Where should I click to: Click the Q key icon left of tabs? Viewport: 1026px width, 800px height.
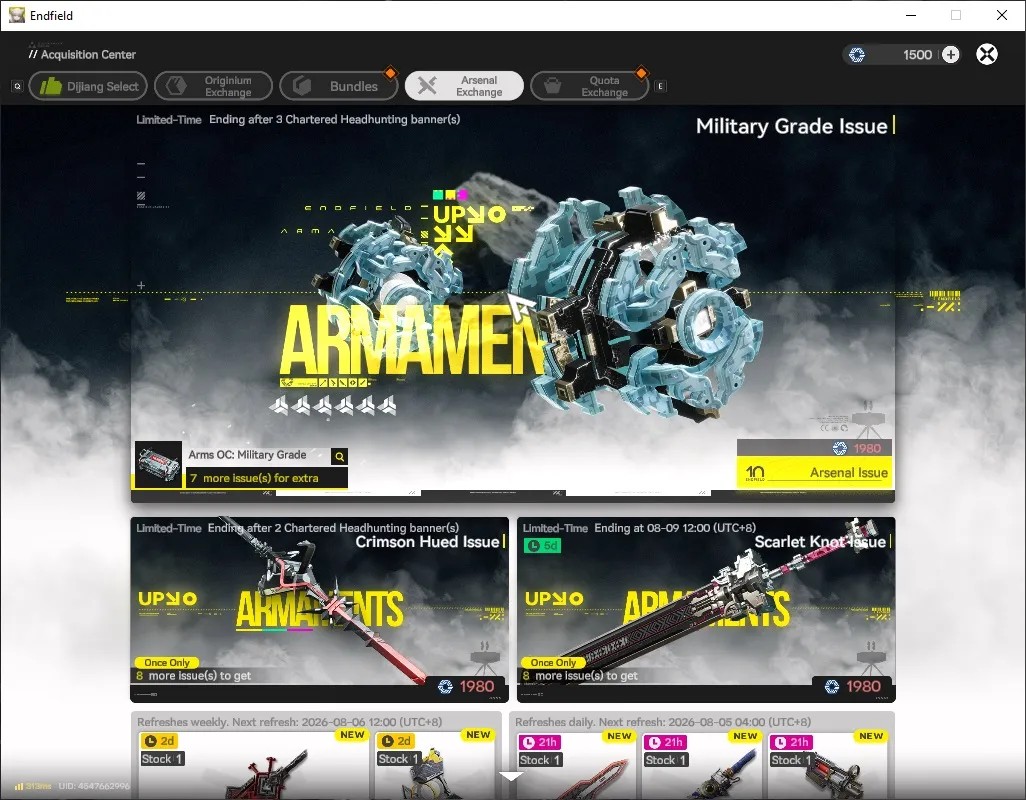[18, 86]
